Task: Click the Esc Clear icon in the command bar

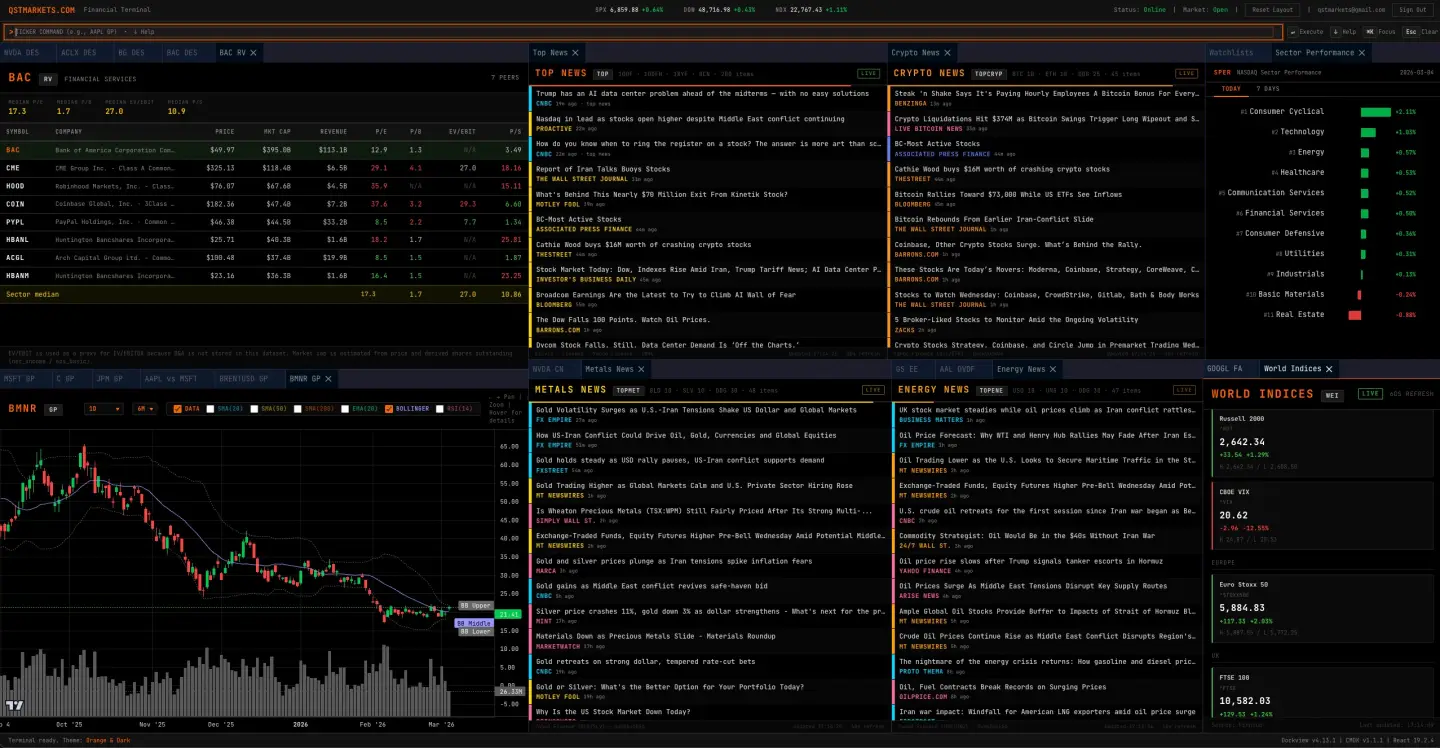Action: click(1410, 32)
